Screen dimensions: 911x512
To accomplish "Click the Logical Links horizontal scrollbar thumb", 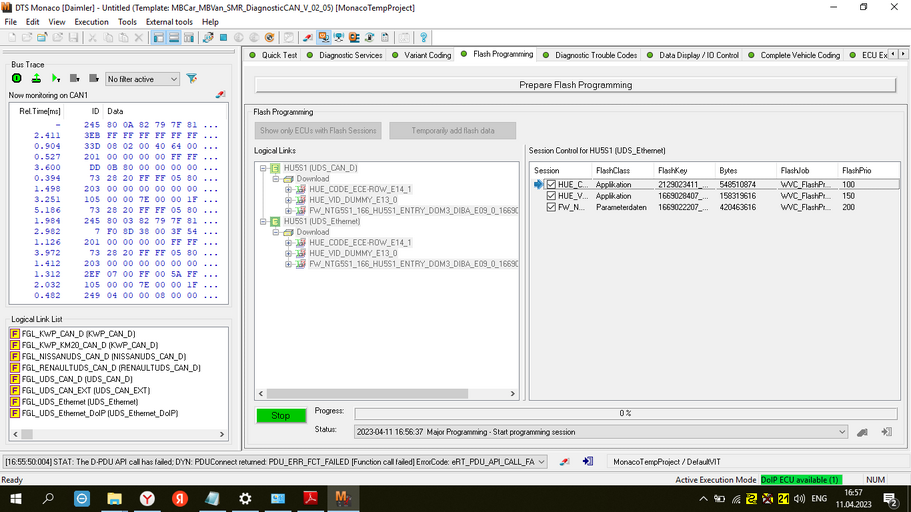I will point(367,393).
